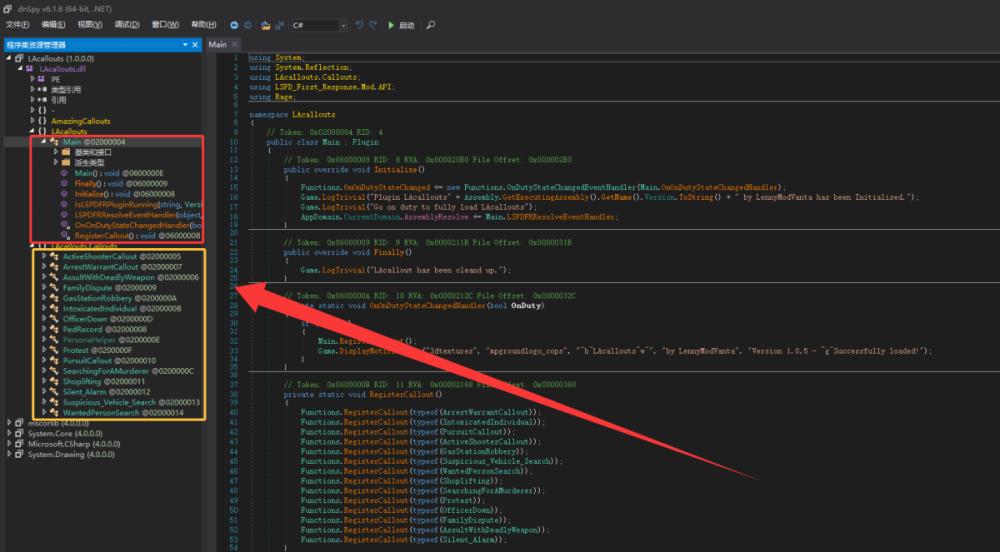Click the search magnifier icon in toolbar
1000x552 pixels.
point(430,25)
